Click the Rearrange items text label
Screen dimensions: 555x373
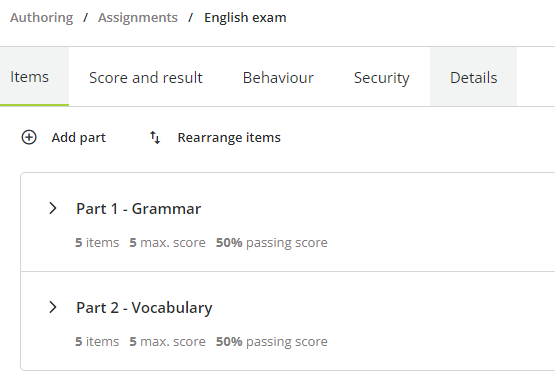tap(229, 137)
